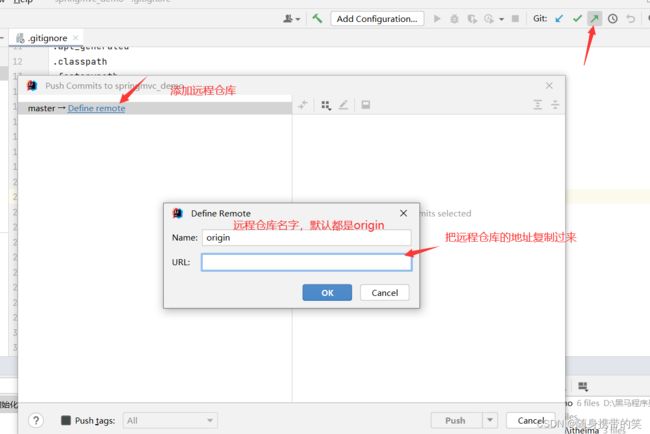Click the build project hammer icon
The image size is (650, 434).
pyautogui.click(x=317, y=19)
